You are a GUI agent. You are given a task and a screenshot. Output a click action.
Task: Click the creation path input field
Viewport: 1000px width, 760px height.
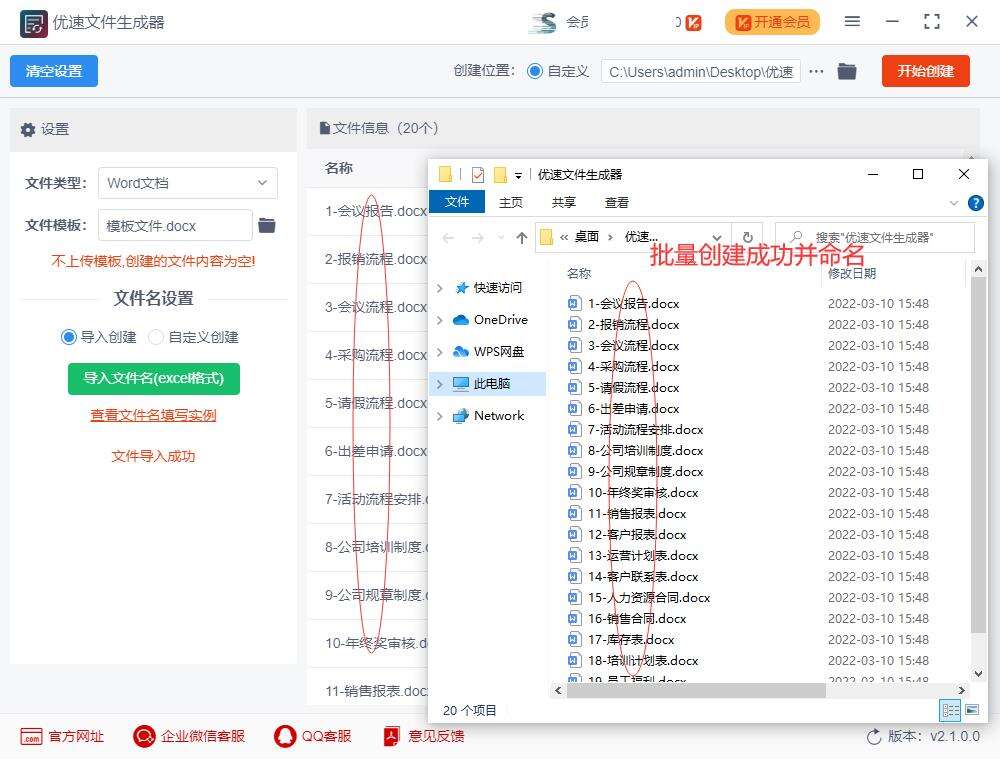(700, 71)
